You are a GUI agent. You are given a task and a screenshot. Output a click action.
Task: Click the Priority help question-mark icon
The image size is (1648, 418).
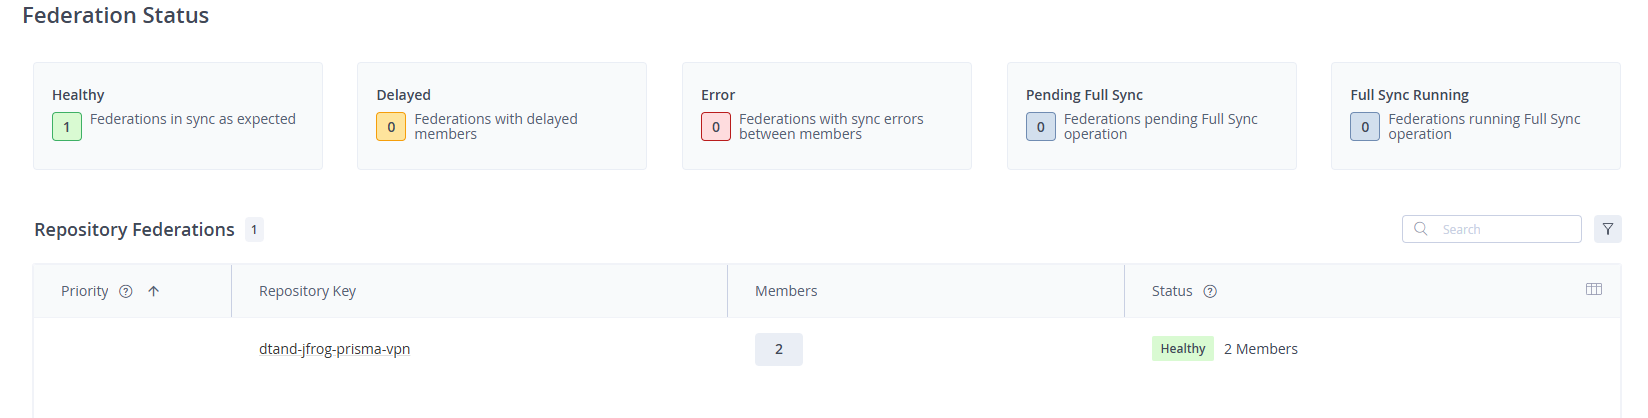(x=126, y=292)
